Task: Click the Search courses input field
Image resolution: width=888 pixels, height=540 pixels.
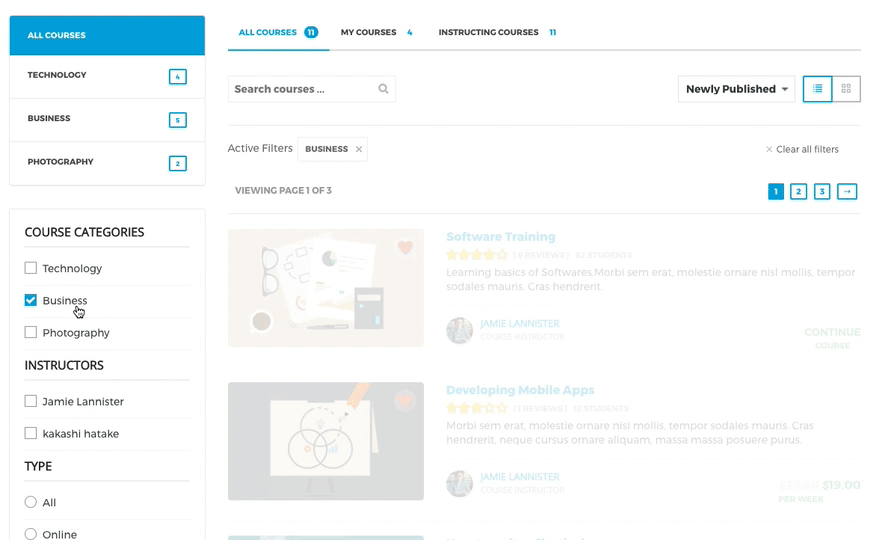Action: click(300, 89)
